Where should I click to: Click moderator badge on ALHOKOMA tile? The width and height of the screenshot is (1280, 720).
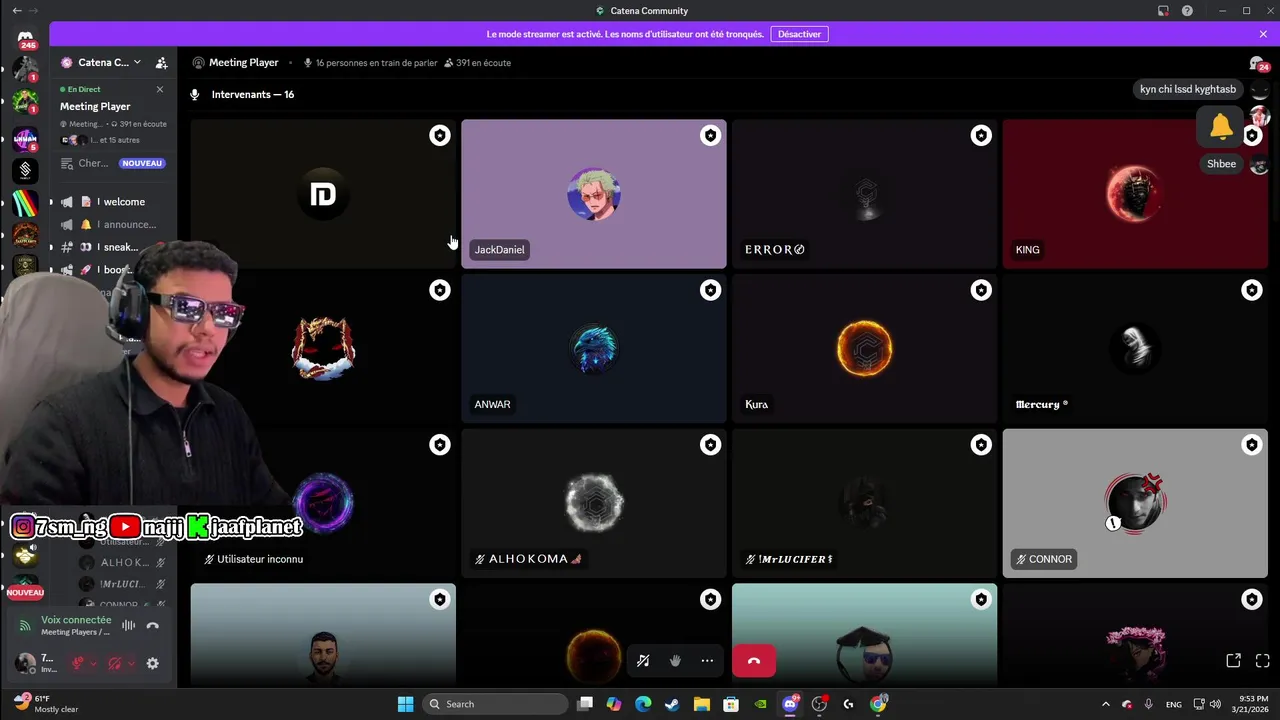[710, 445]
